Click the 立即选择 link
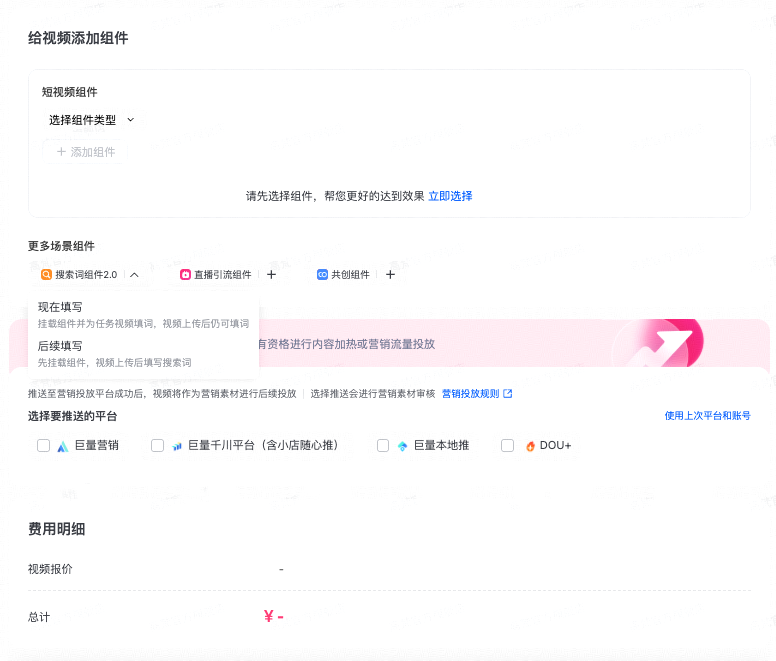This screenshot has height=661, width=776. coord(450,196)
